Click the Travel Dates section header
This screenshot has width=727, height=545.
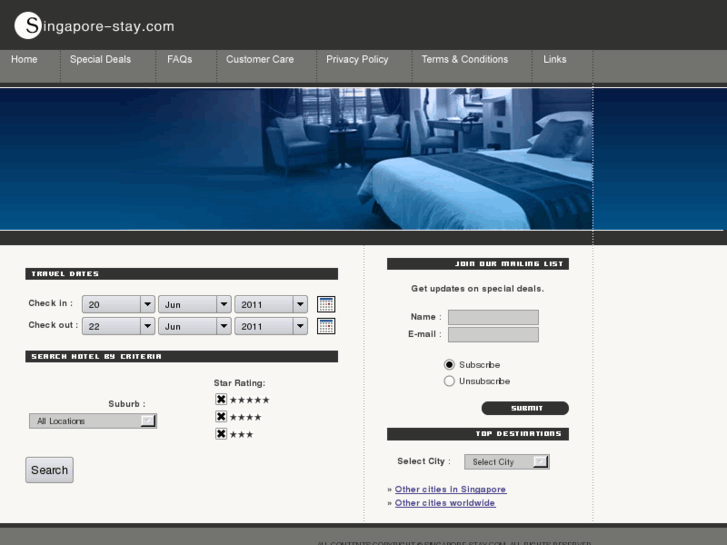coord(181,274)
